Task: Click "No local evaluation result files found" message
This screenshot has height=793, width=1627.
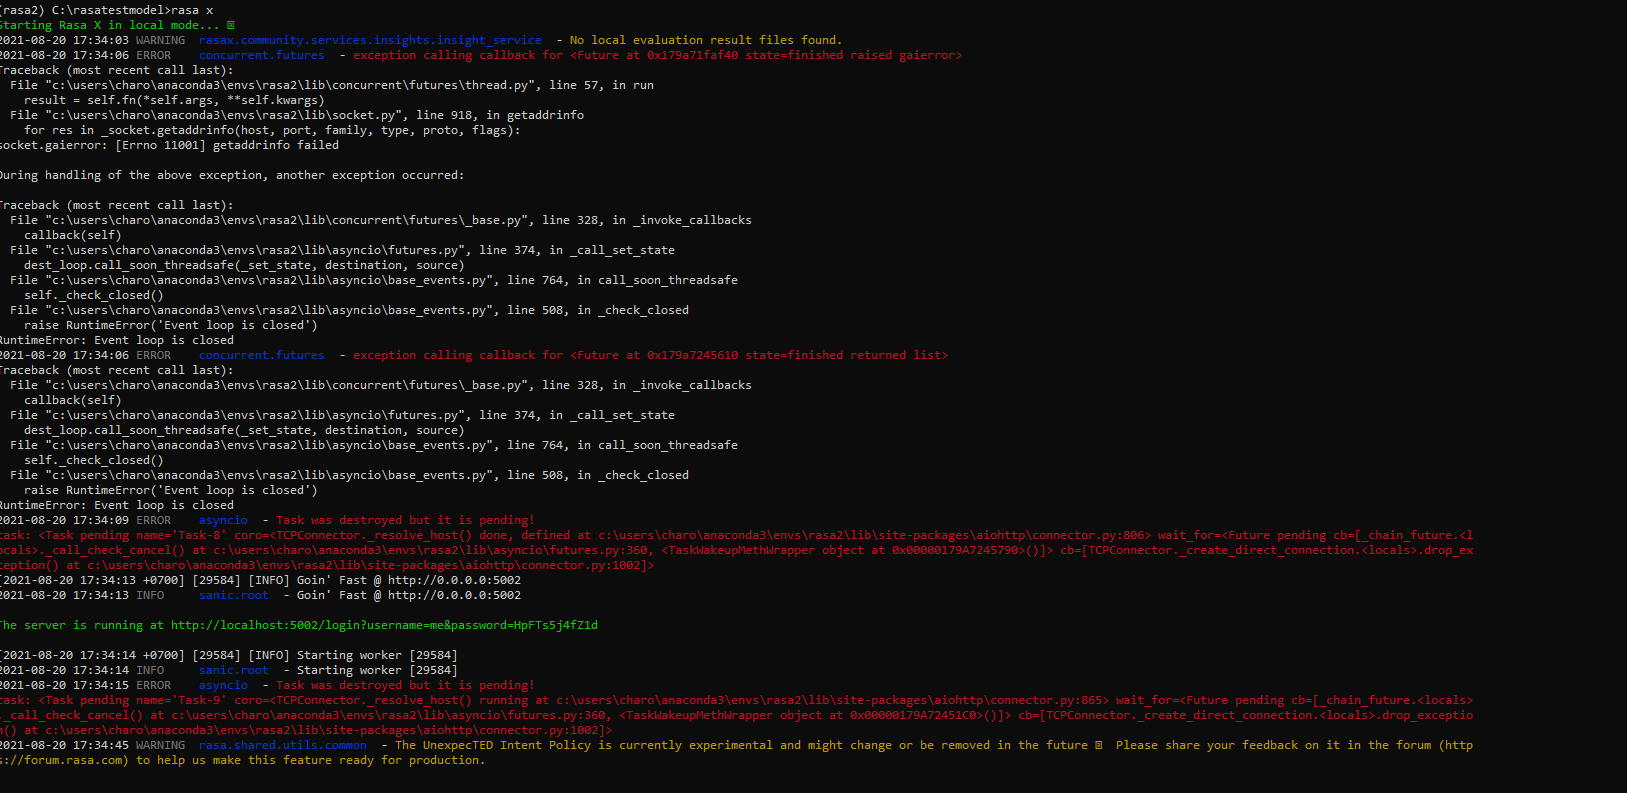Action: click(706, 40)
